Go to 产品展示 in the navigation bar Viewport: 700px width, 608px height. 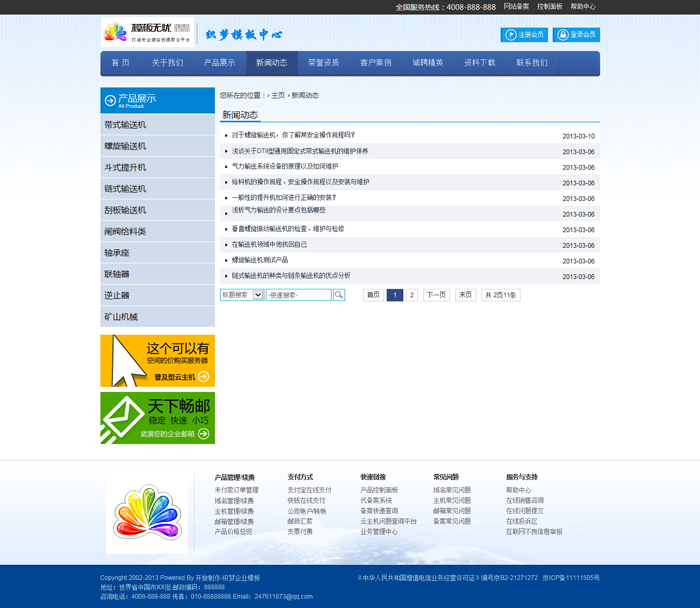[x=219, y=63]
